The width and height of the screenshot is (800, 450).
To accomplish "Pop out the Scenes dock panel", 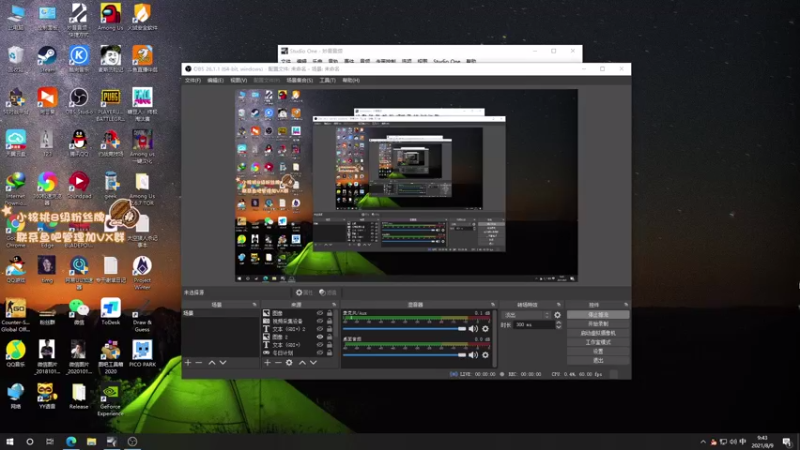I will (255, 305).
